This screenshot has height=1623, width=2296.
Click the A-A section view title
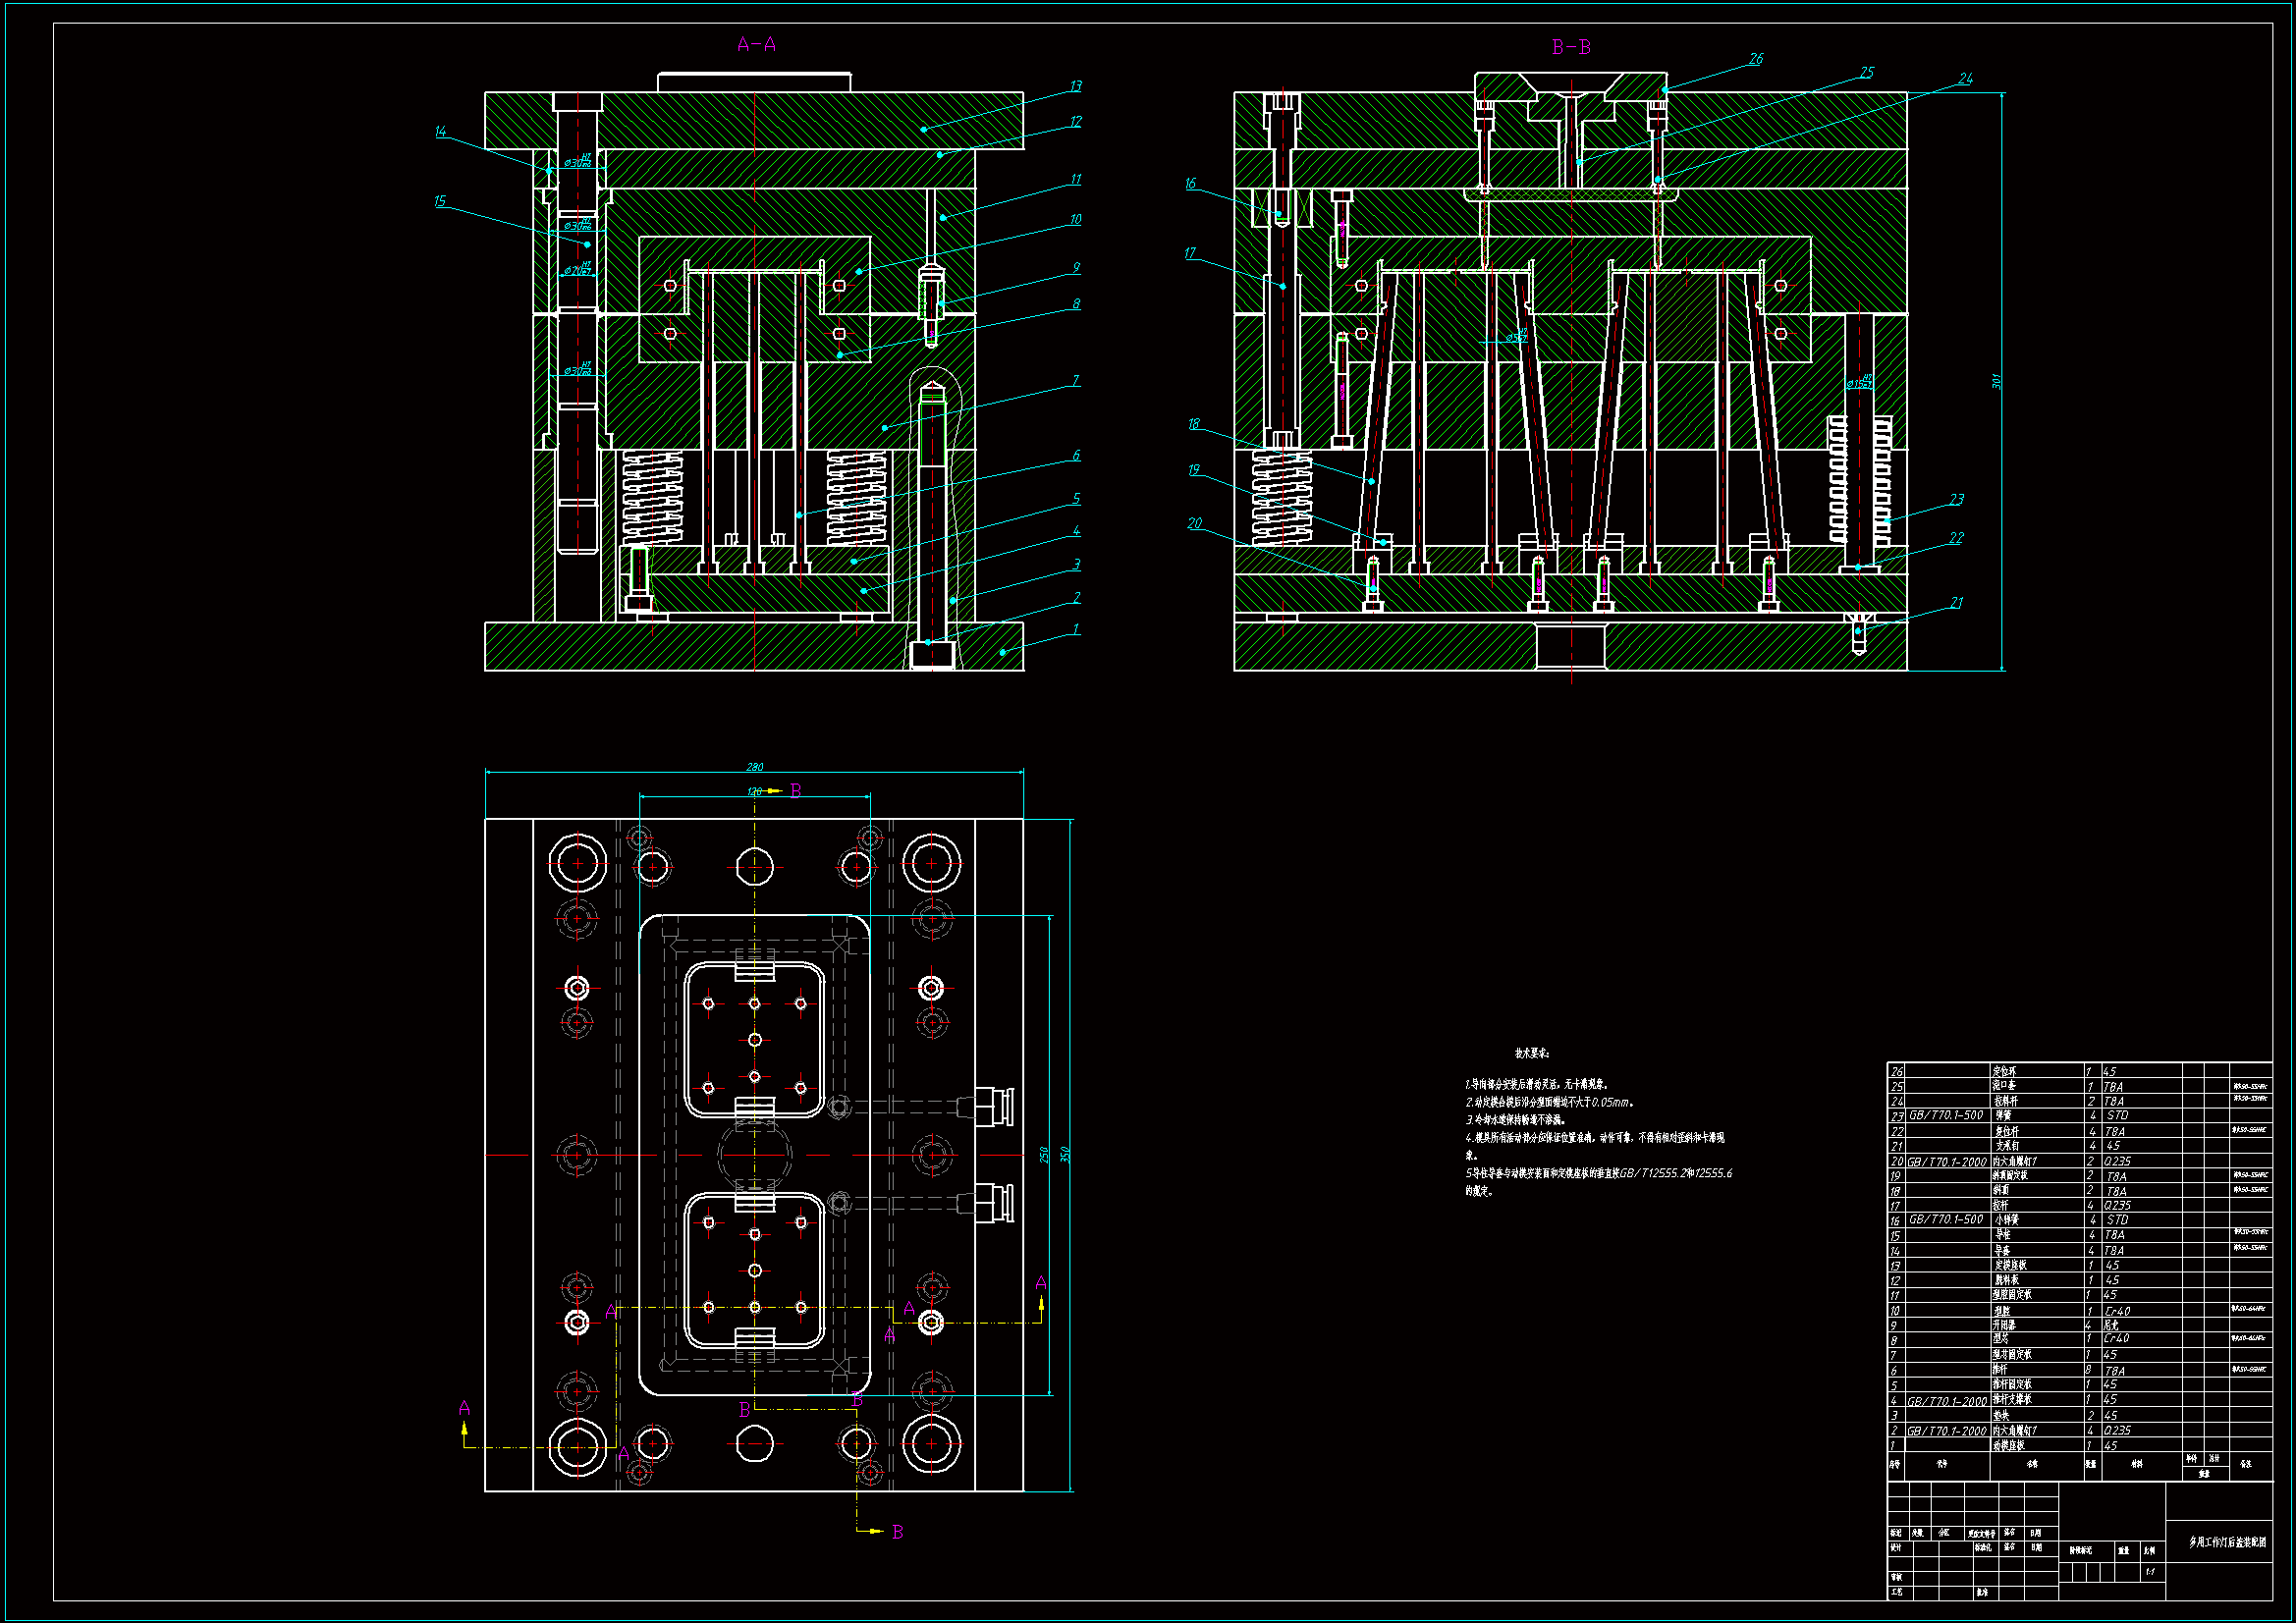(756, 45)
